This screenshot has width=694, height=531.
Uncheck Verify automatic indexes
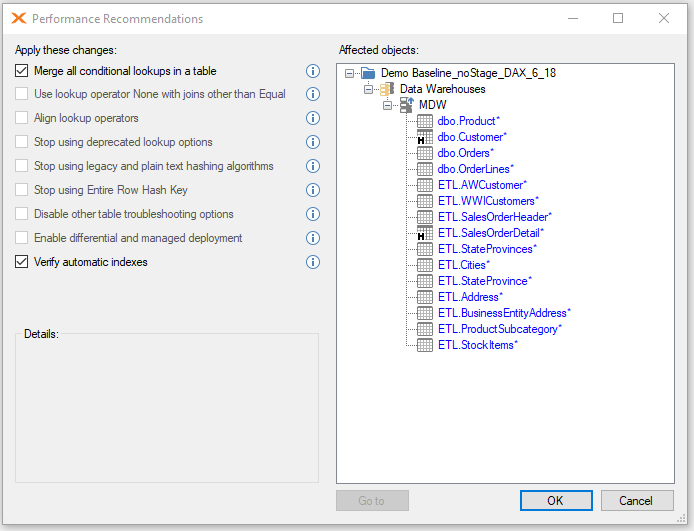click(x=22, y=262)
